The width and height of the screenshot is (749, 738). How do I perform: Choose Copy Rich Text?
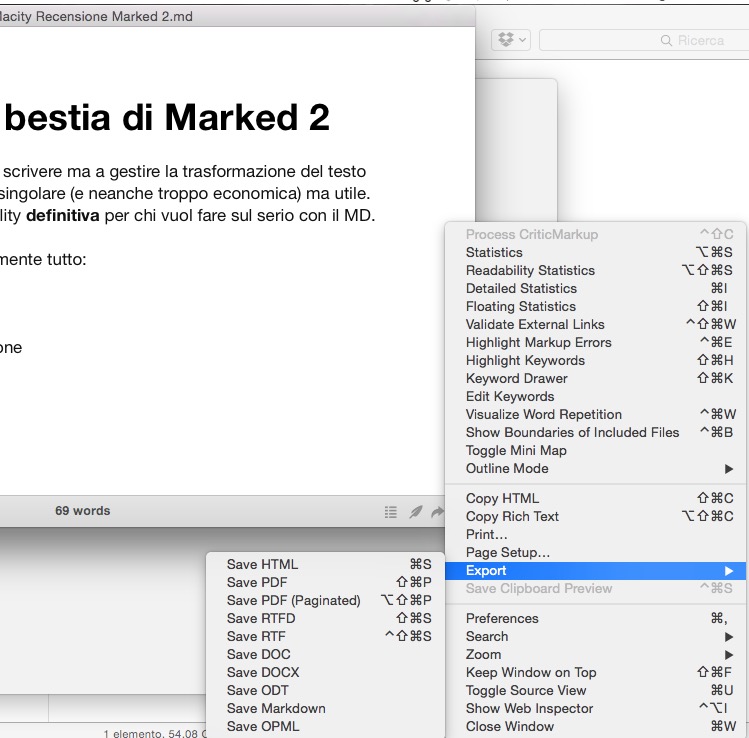click(x=595, y=516)
